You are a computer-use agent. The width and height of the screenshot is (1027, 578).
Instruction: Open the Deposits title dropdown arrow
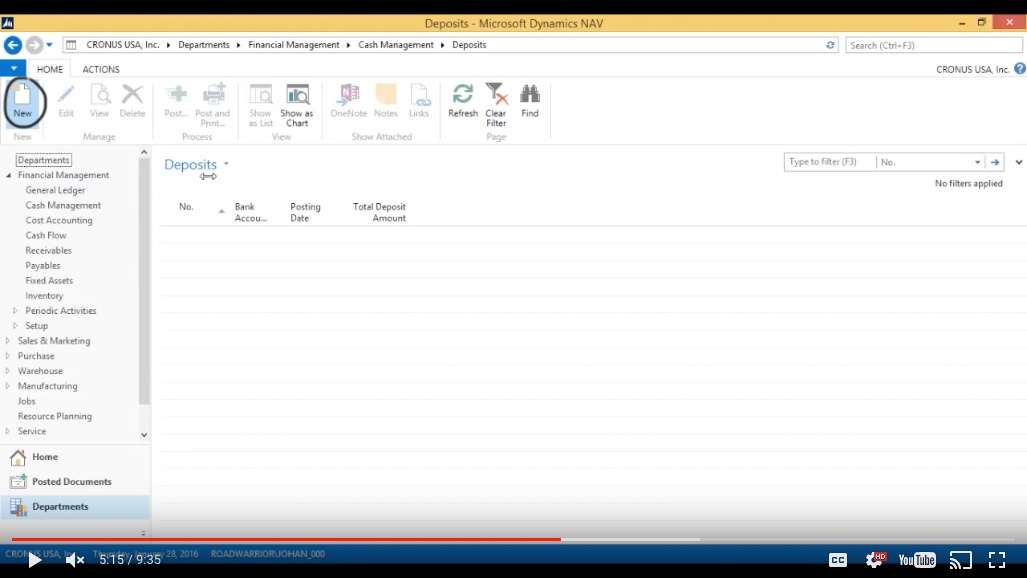[x=226, y=164]
